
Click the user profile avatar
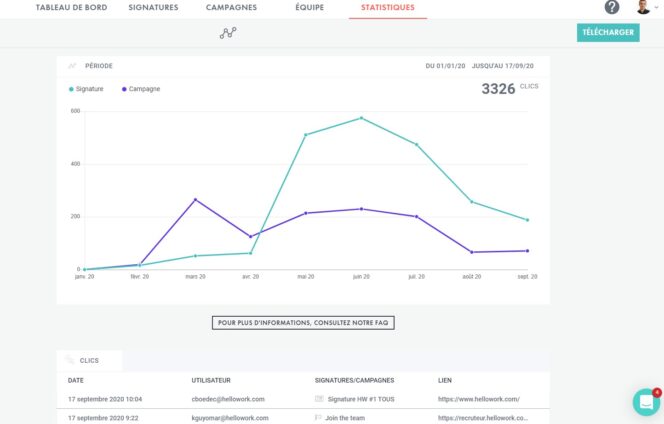coord(642,7)
